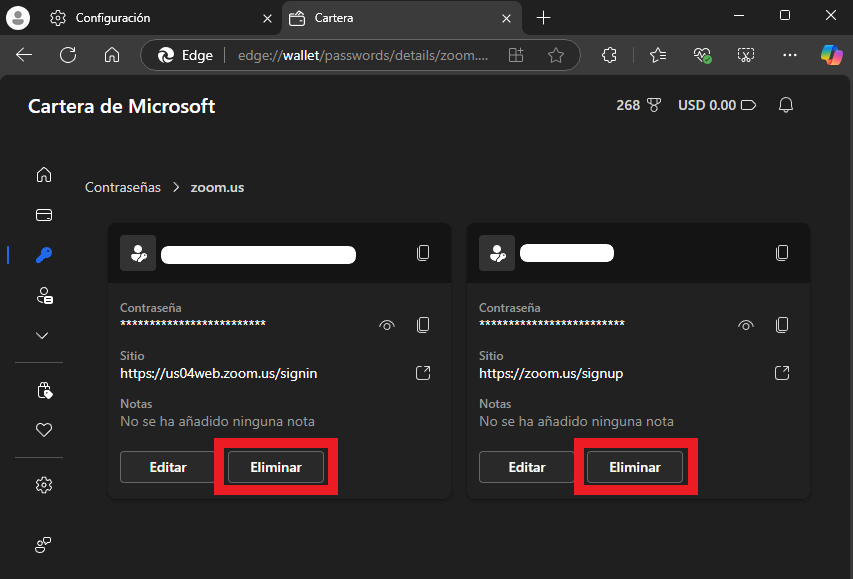Edit the zoom.us/signup credential

pyautogui.click(x=527, y=467)
